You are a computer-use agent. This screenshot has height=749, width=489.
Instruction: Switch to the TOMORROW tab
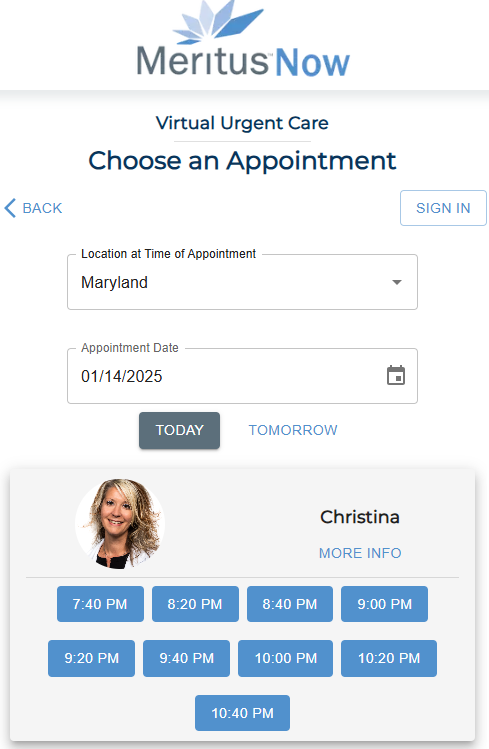click(x=293, y=430)
